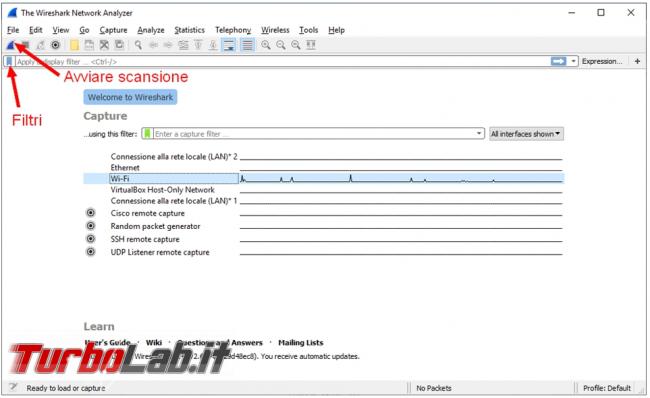Image resolution: width=650 pixels, height=398 pixels.
Task: Click the 'Welcome to Wireshark' banner
Action: click(130, 97)
